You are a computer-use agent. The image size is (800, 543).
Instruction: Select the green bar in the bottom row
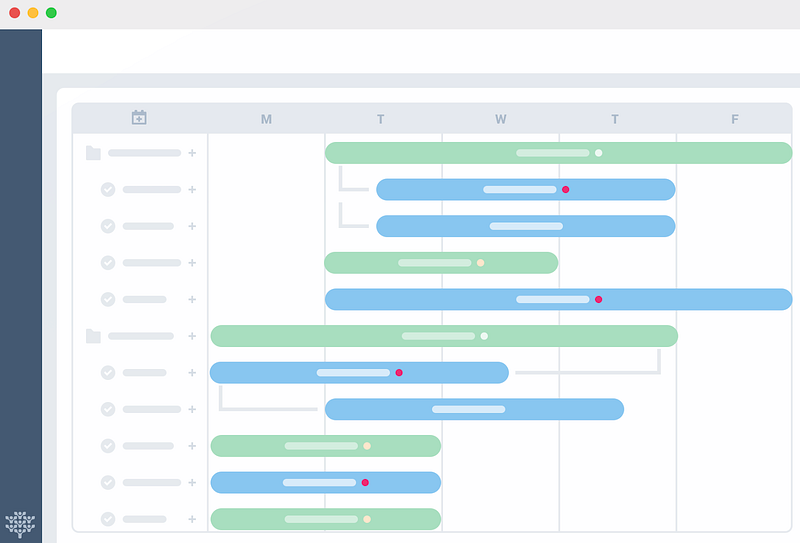326,519
